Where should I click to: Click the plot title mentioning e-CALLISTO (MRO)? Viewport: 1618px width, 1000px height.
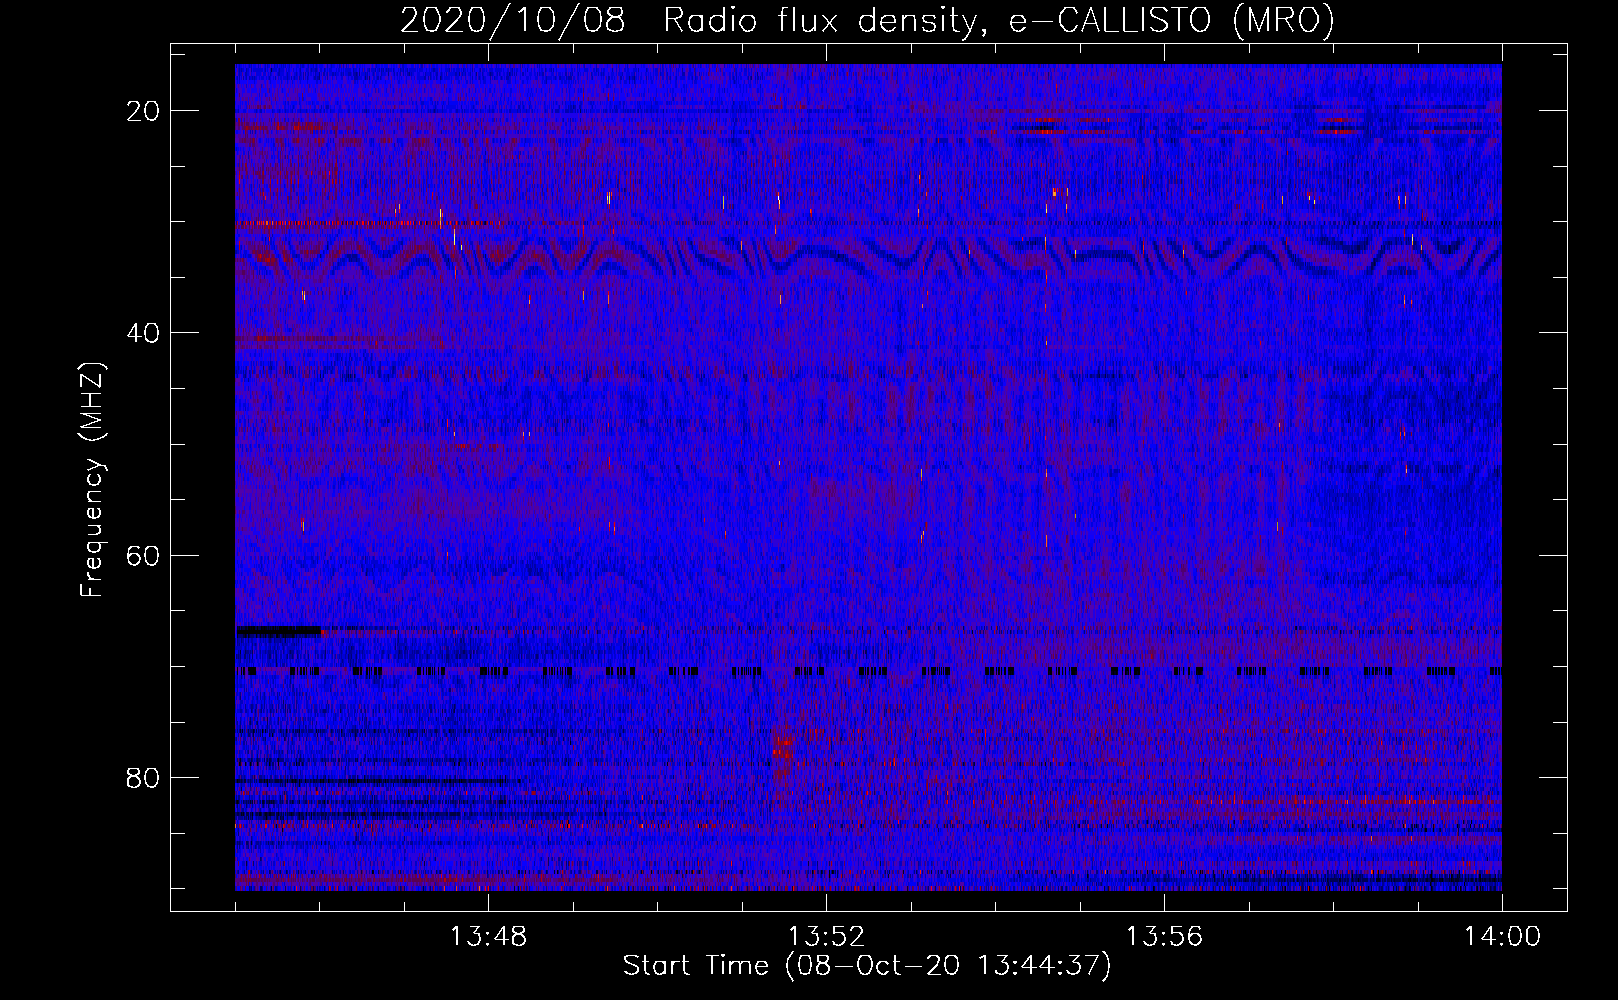pos(867,20)
